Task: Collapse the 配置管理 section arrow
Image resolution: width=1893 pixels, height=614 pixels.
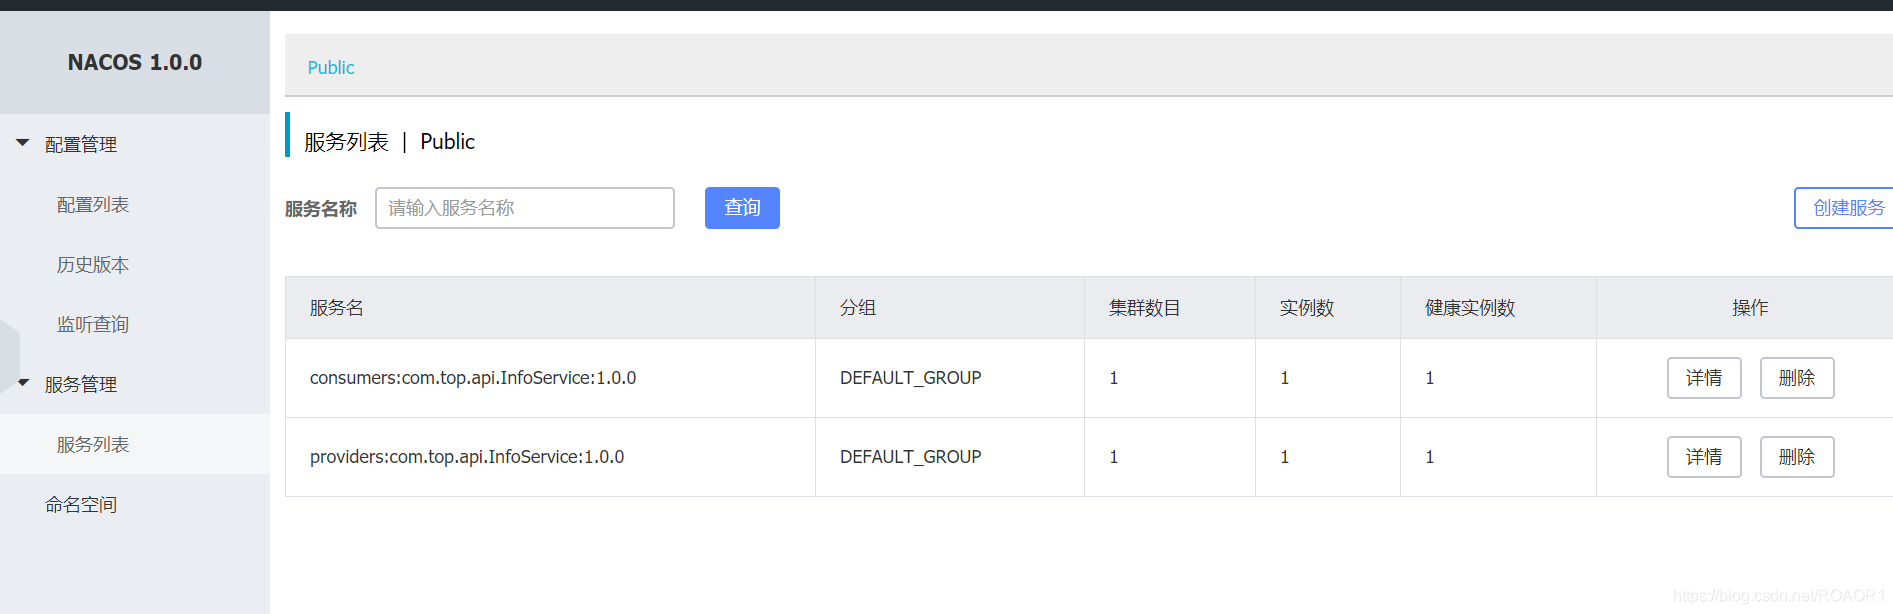Action: click(x=23, y=143)
